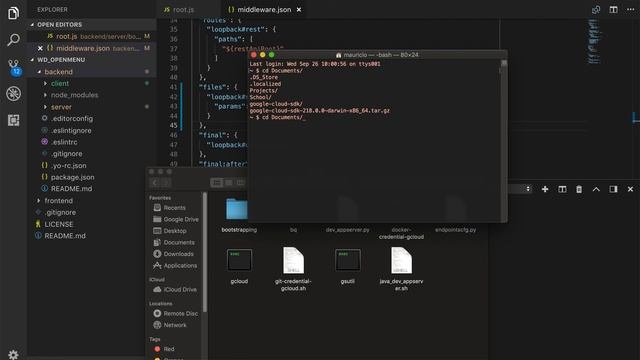Open the .eslintrc file
640x360 pixels.
(x=64, y=142)
